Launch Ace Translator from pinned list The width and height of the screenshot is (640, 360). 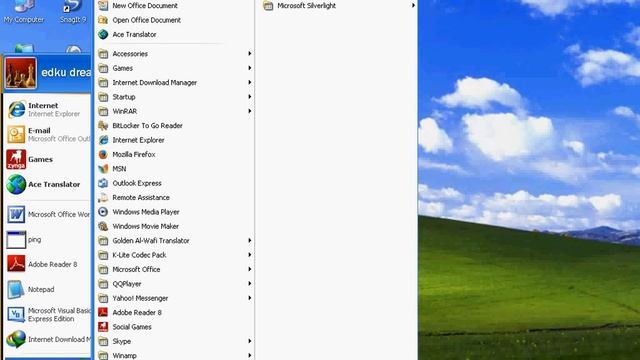coord(16,184)
